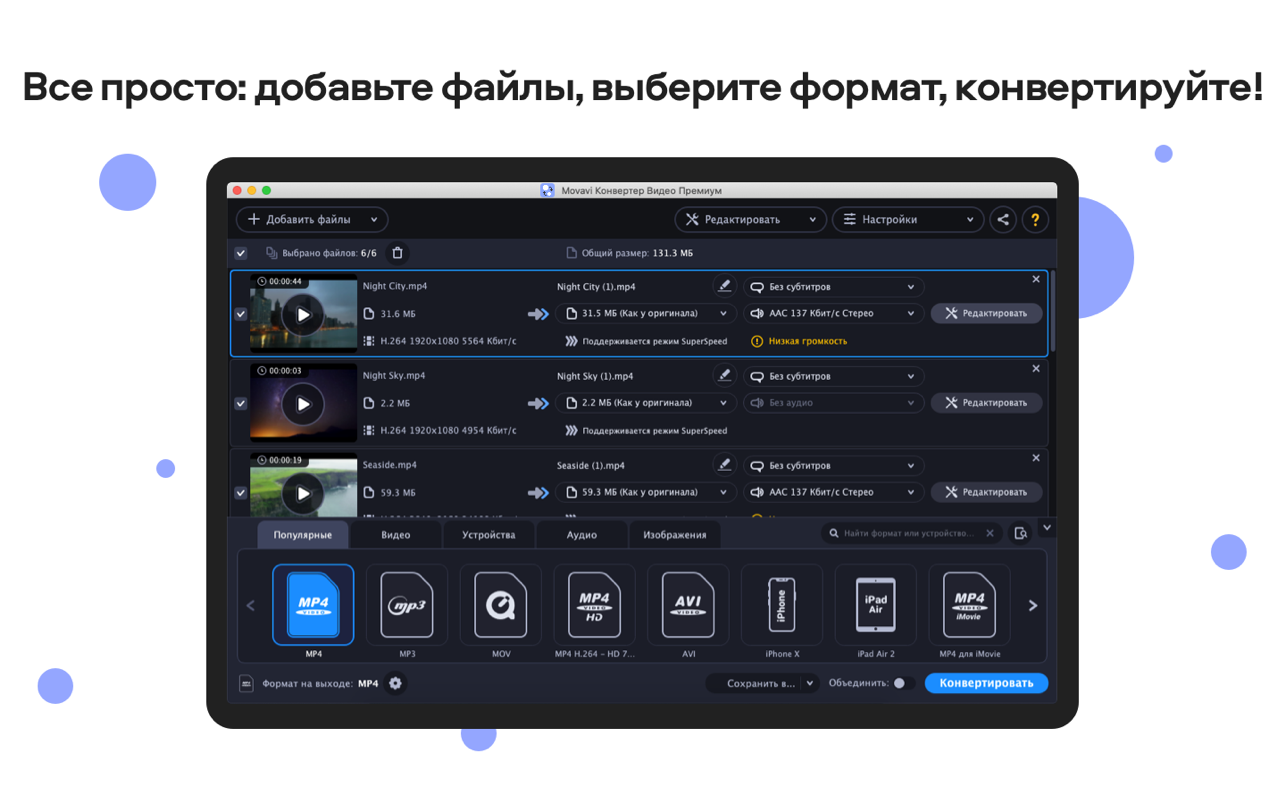
Task: Click the trash icon to delete selected files
Action: (x=397, y=253)
